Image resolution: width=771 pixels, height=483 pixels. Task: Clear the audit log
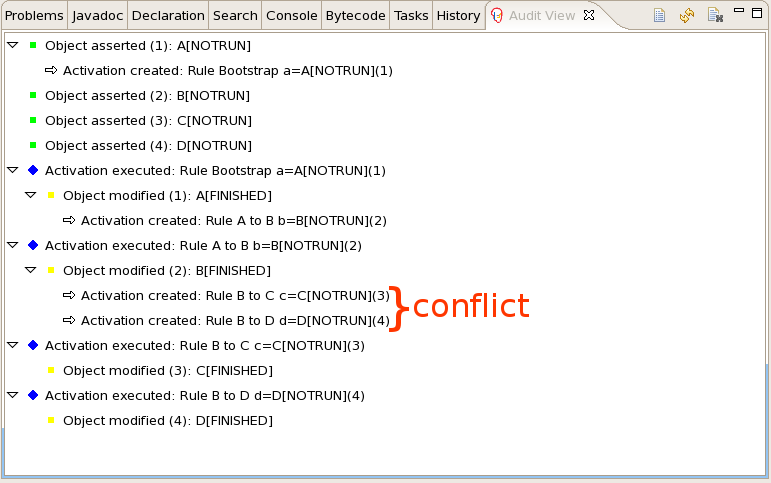715,16
